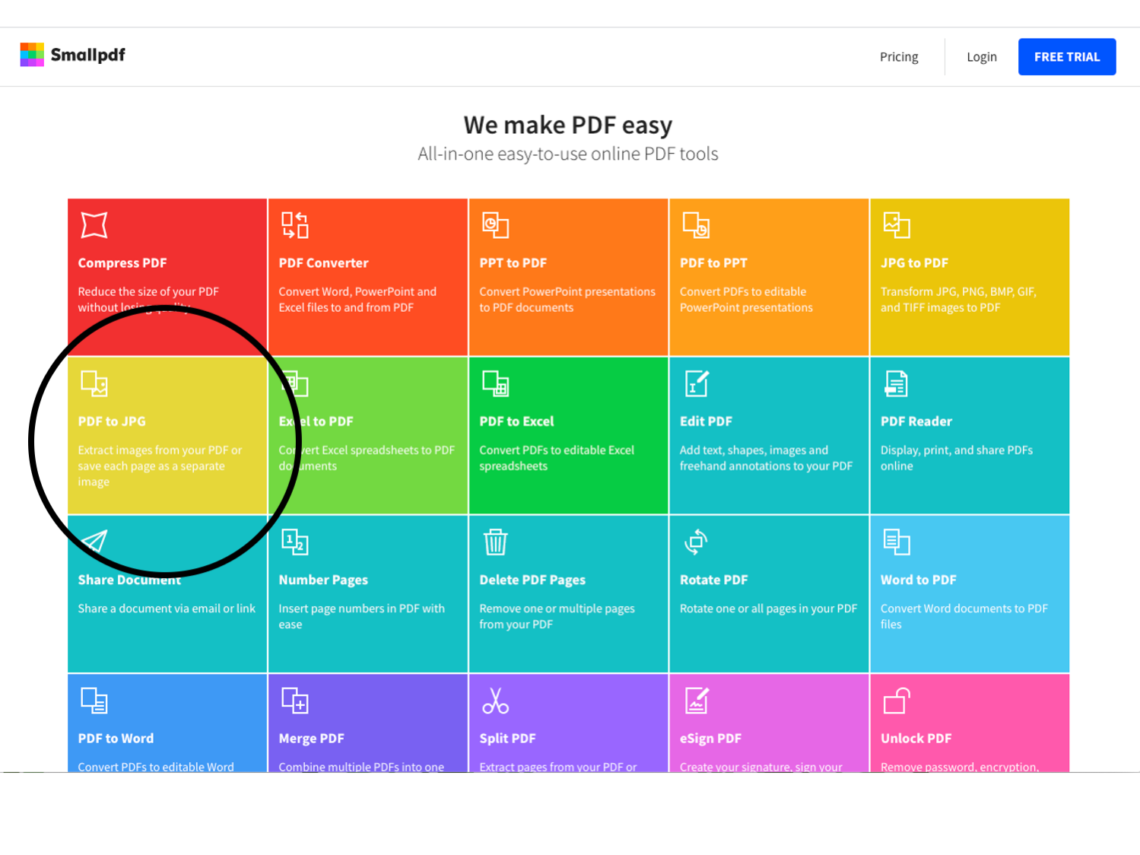Open the Pricing page

(x=899, y=57)
